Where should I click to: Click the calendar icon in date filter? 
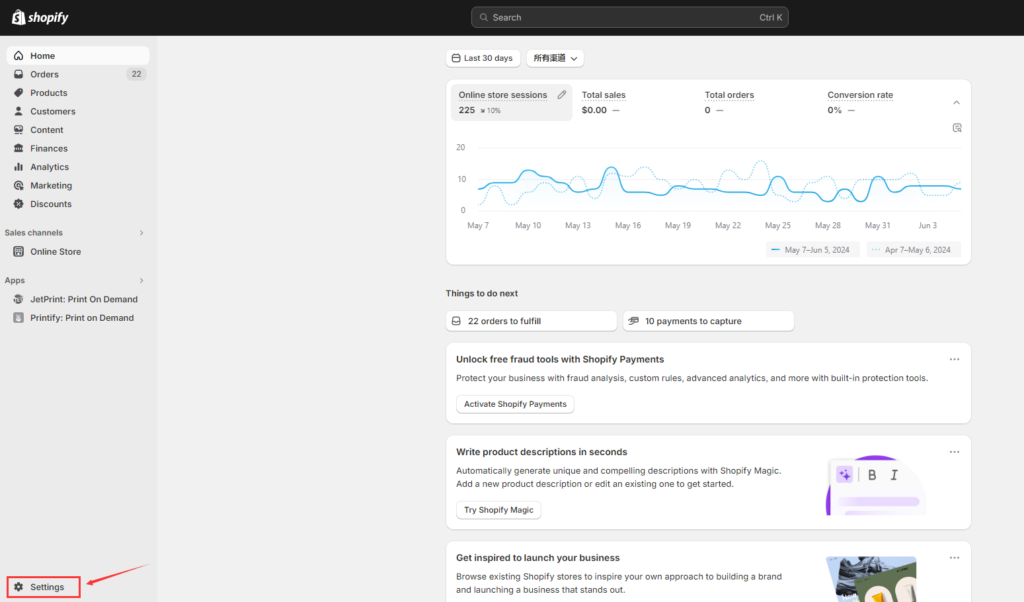(x=456, y=58)
